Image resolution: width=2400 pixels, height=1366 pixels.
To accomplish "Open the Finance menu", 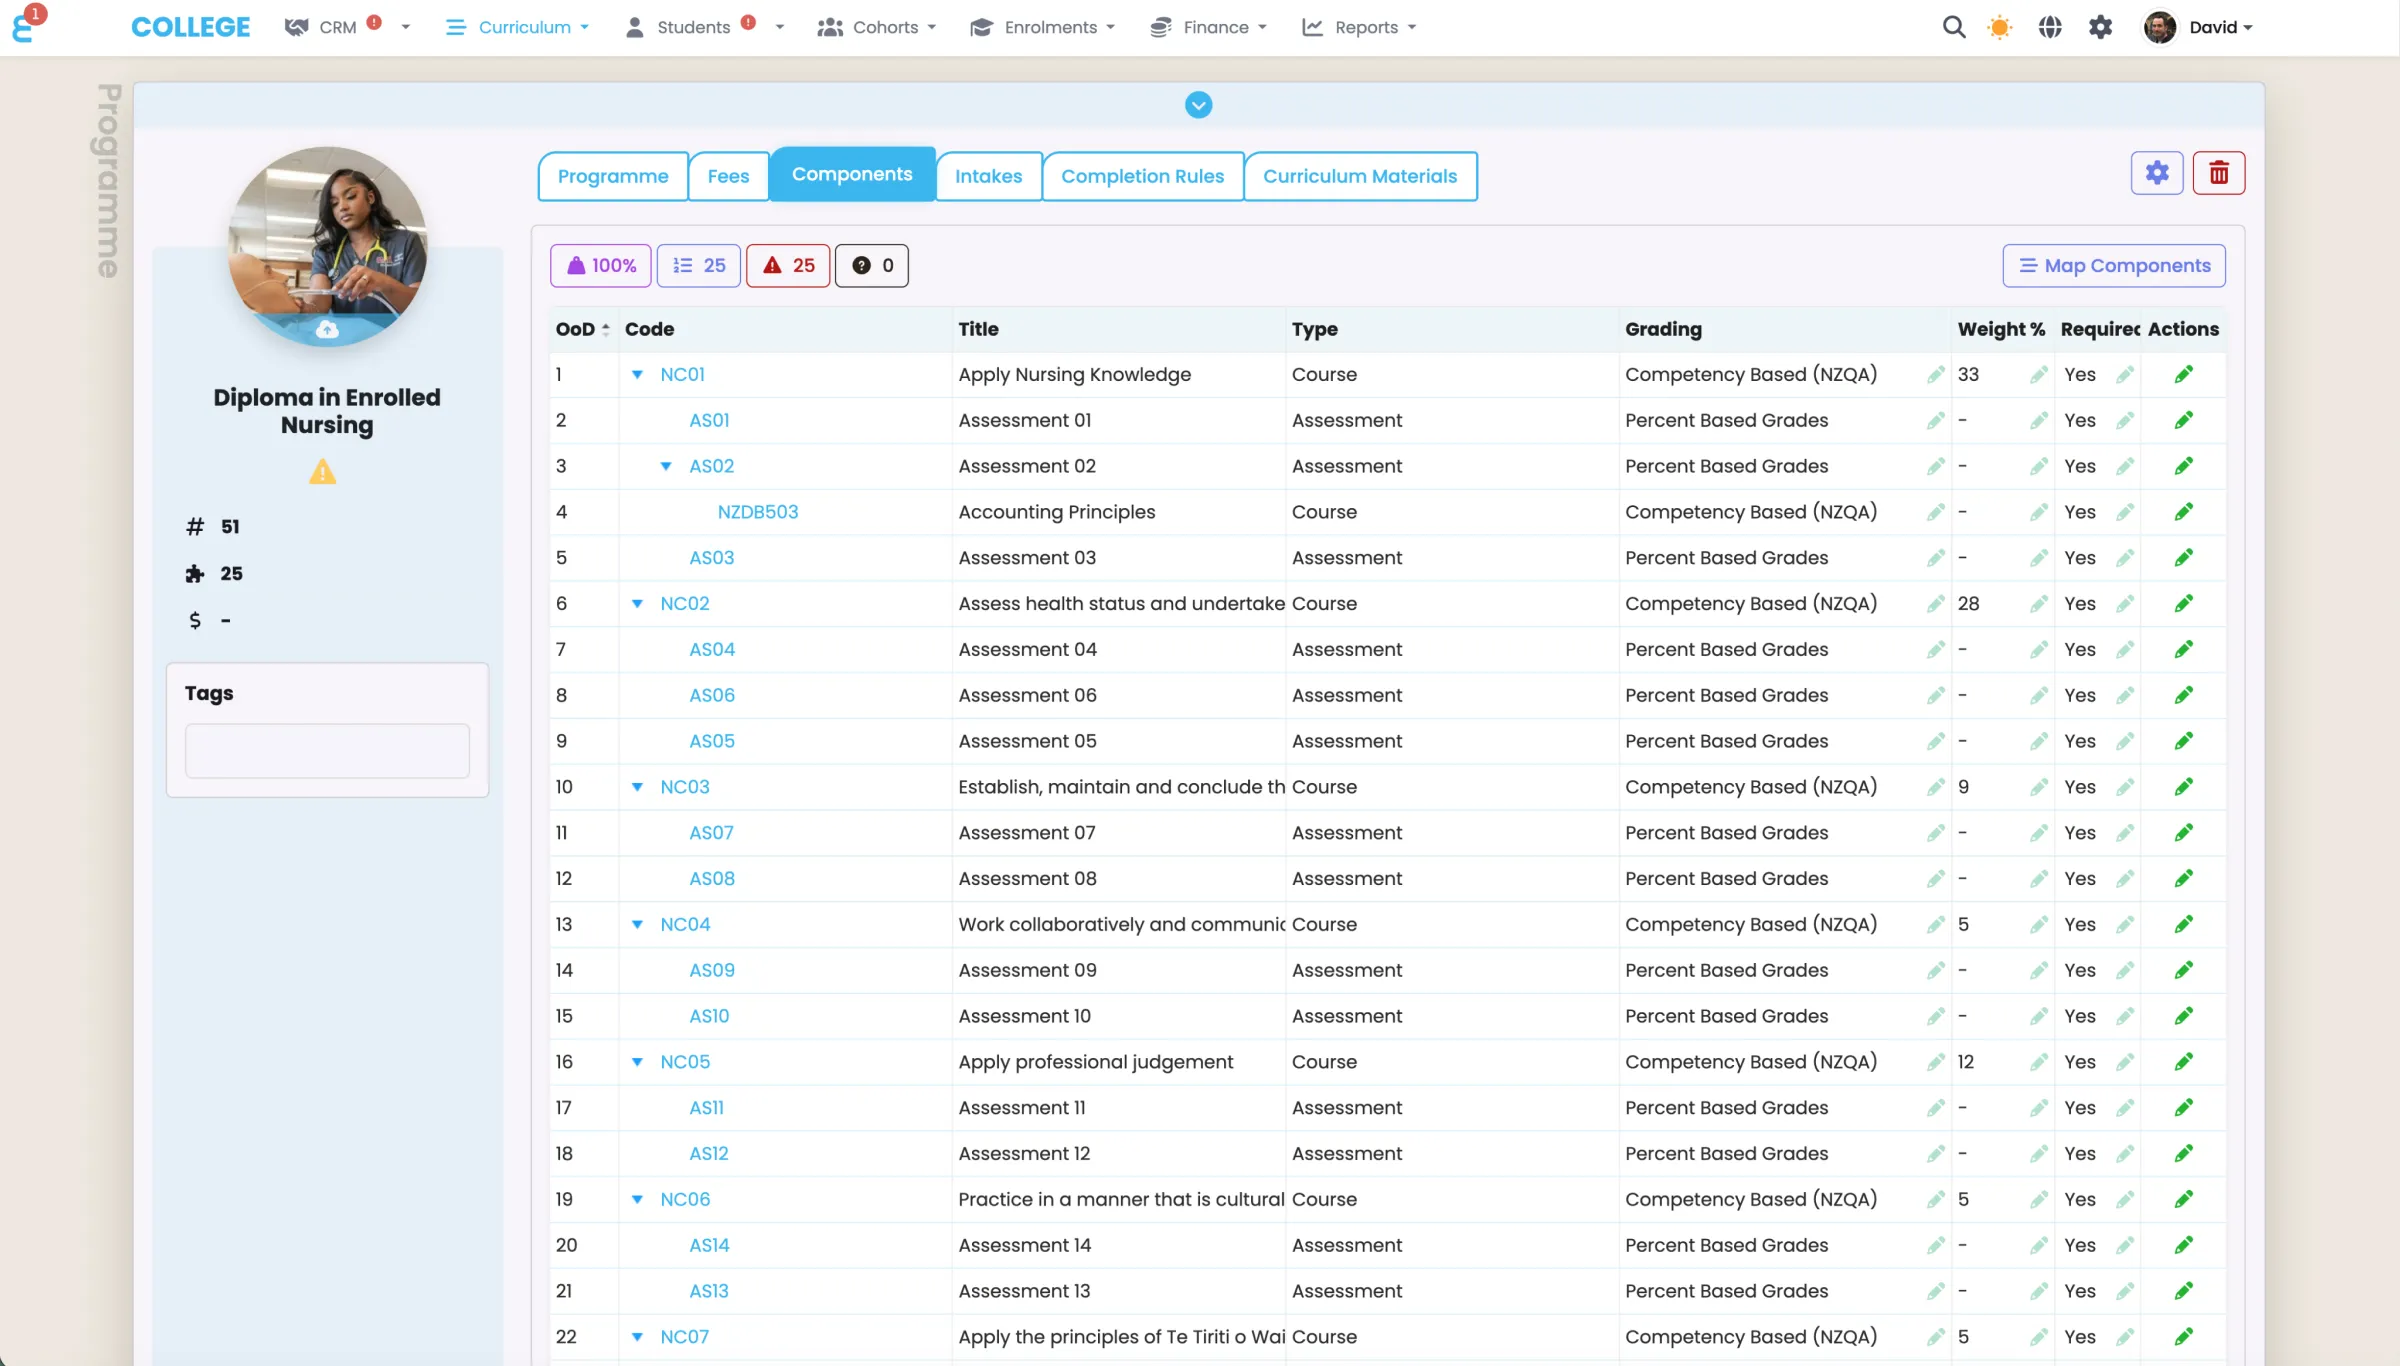I will (1208, 27).
